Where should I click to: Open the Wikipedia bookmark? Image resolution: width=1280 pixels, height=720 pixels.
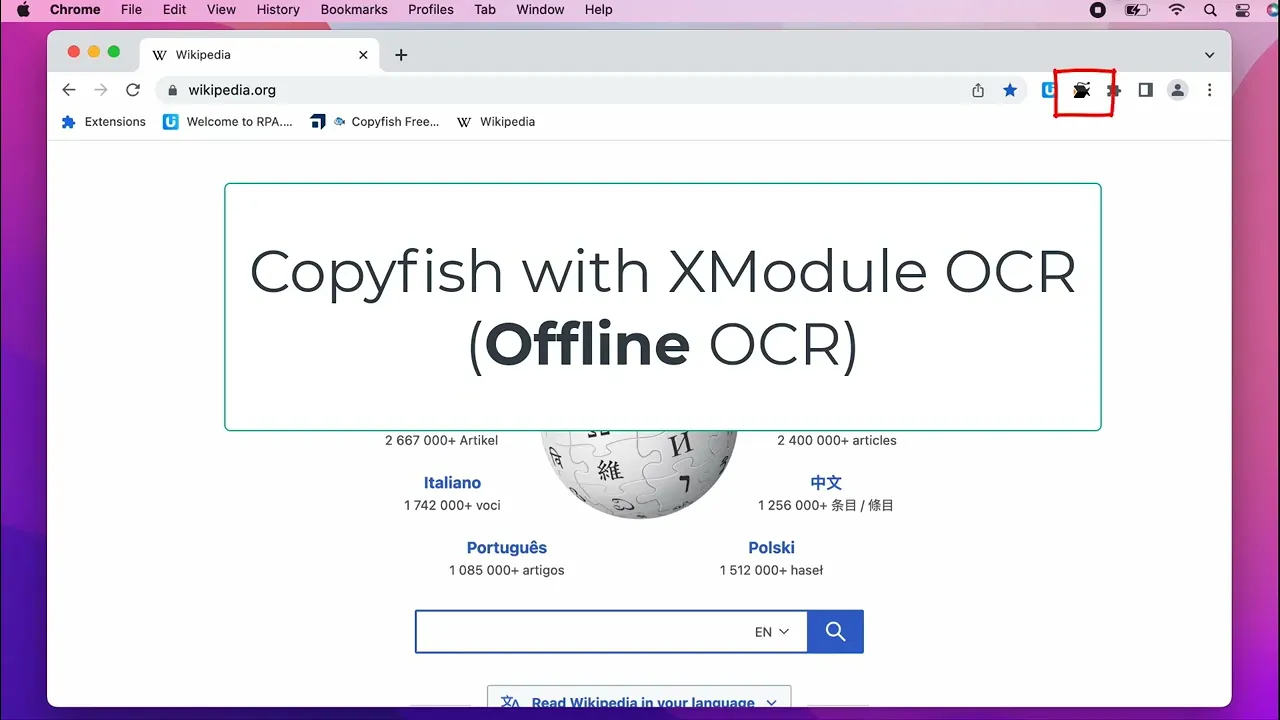click(496, 122)
